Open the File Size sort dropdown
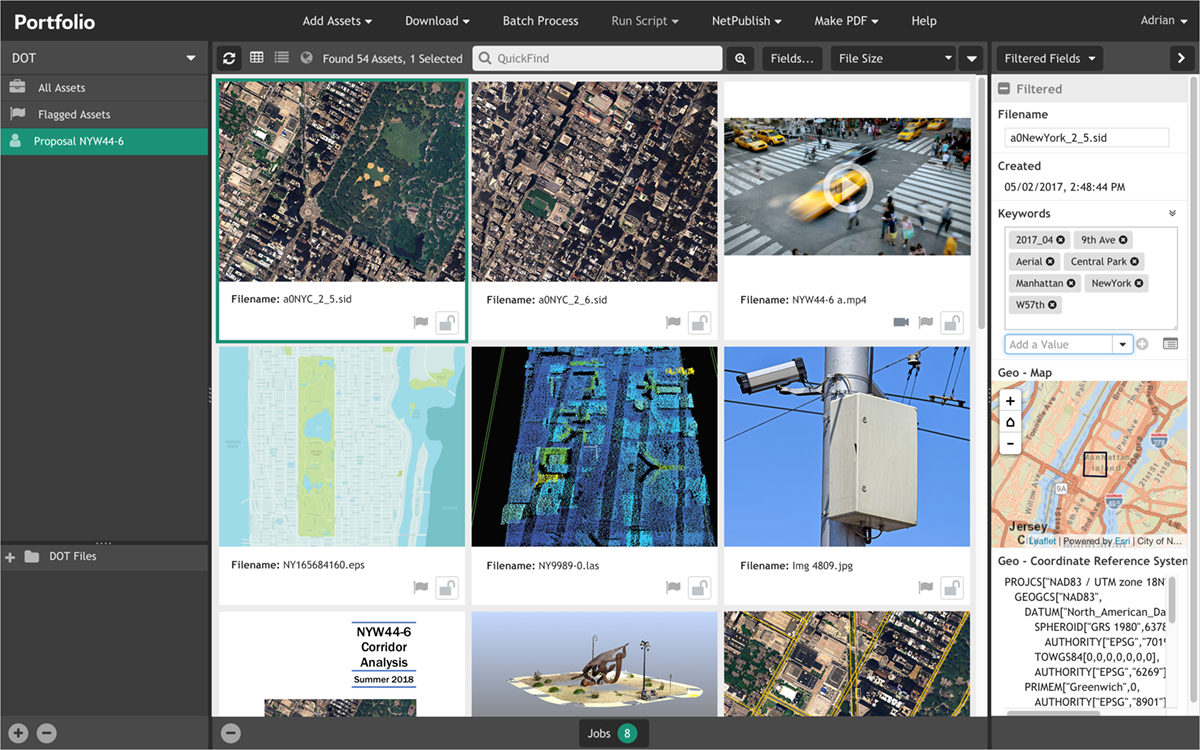The height and width of the screenshot is (750, 1200). [893, 58]
